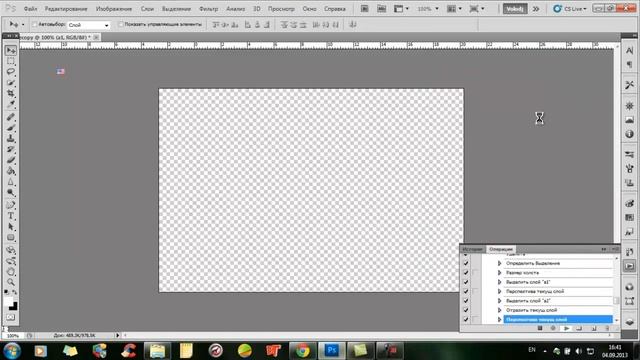Expand the Перспектива текущ слой step
This screenshot has height=360, width=640.
click(499, 291)
